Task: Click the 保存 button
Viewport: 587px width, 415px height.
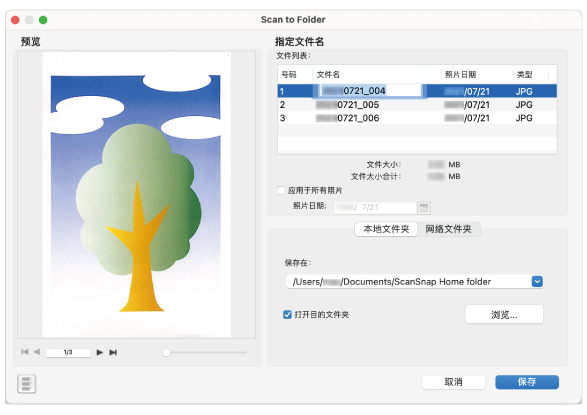Action: coord(527,382)
